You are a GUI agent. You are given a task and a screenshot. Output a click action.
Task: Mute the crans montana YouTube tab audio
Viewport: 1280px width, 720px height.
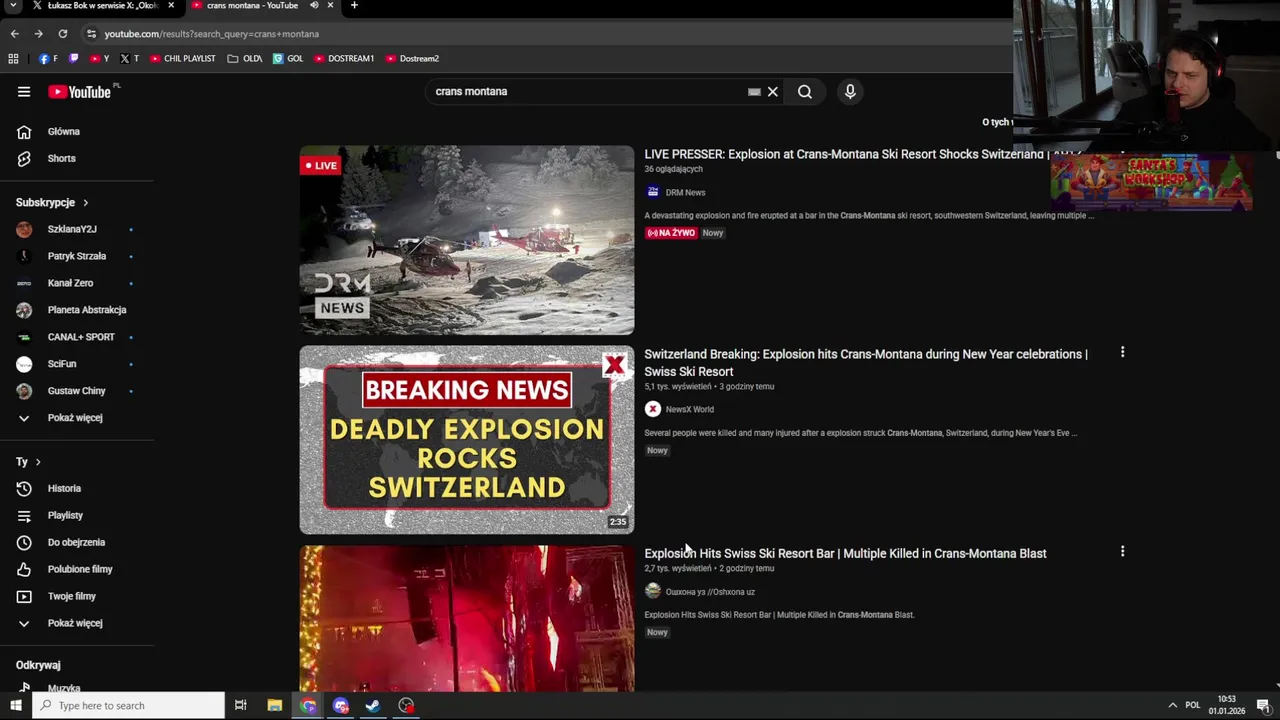click(314, 6)
